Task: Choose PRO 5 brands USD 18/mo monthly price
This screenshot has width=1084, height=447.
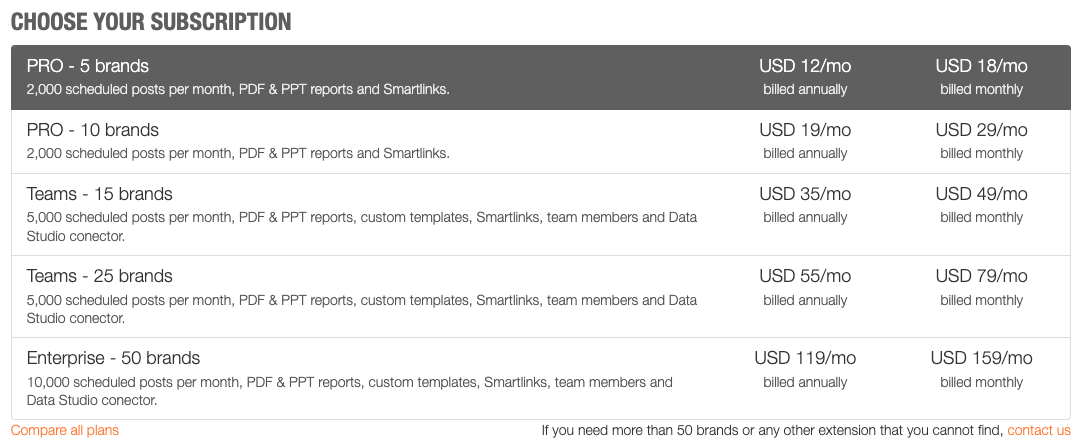Action: pyautogui.click(x=981, y=76)
